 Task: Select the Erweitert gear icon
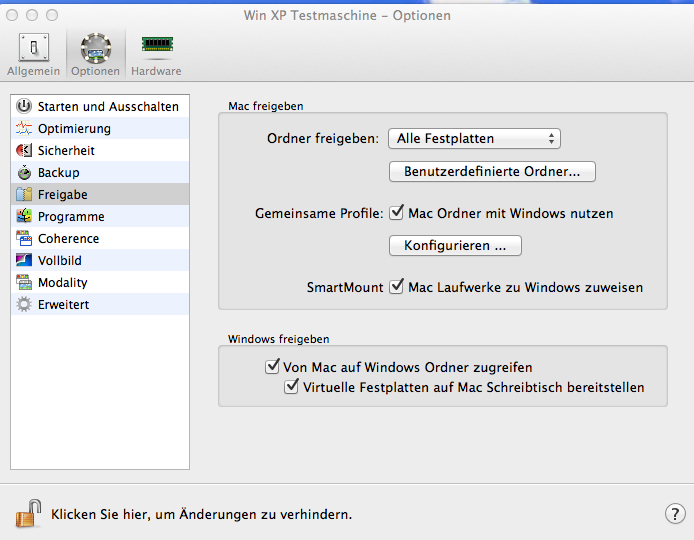pos(24,305)
